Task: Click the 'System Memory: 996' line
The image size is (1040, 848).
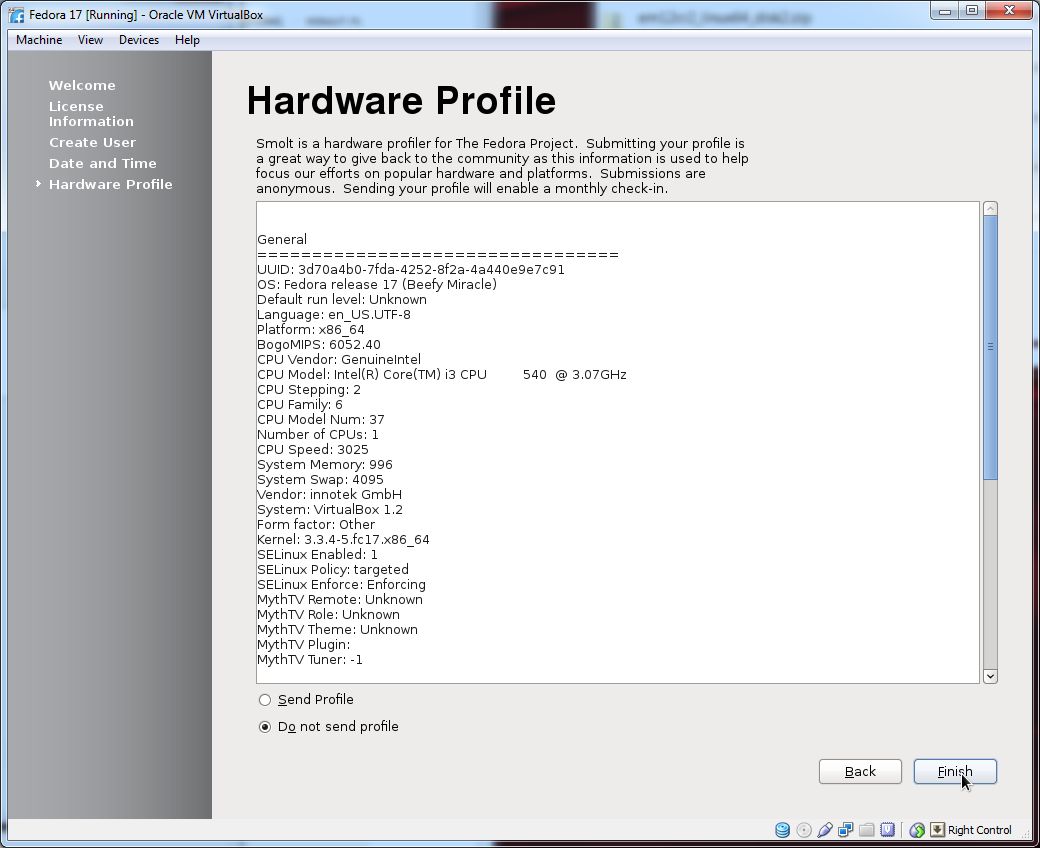Action: pos(324,465)
